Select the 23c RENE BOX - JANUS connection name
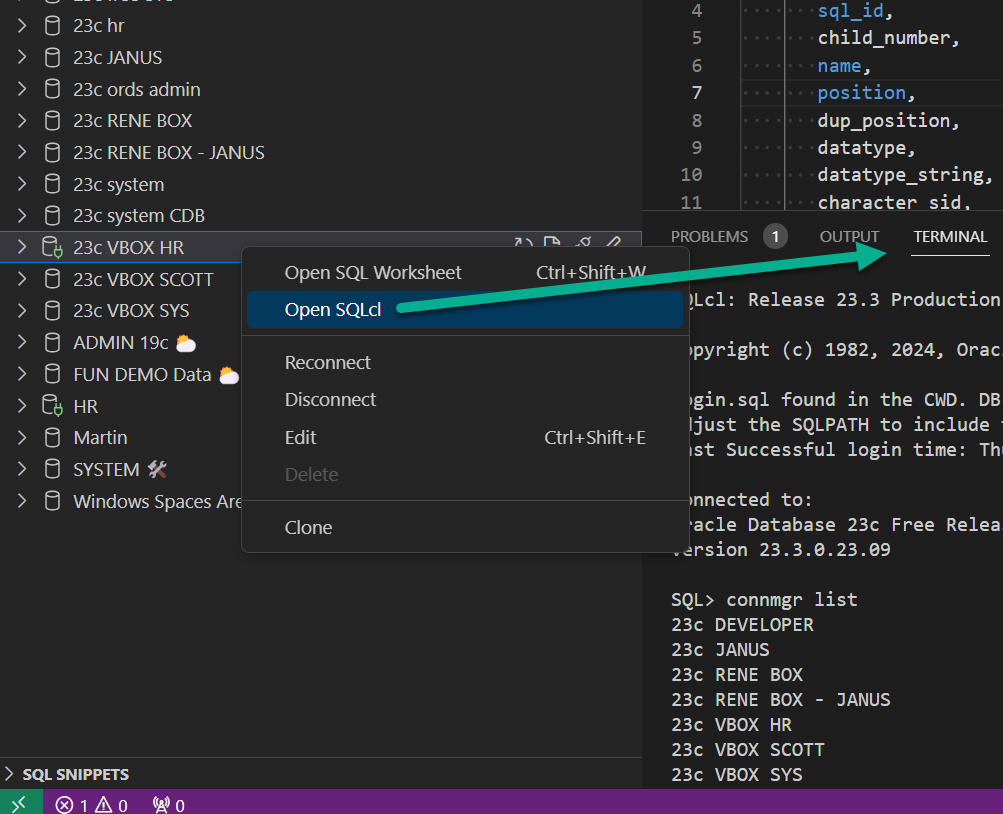This screenshot has height=814, width=1003. (169, 153)
